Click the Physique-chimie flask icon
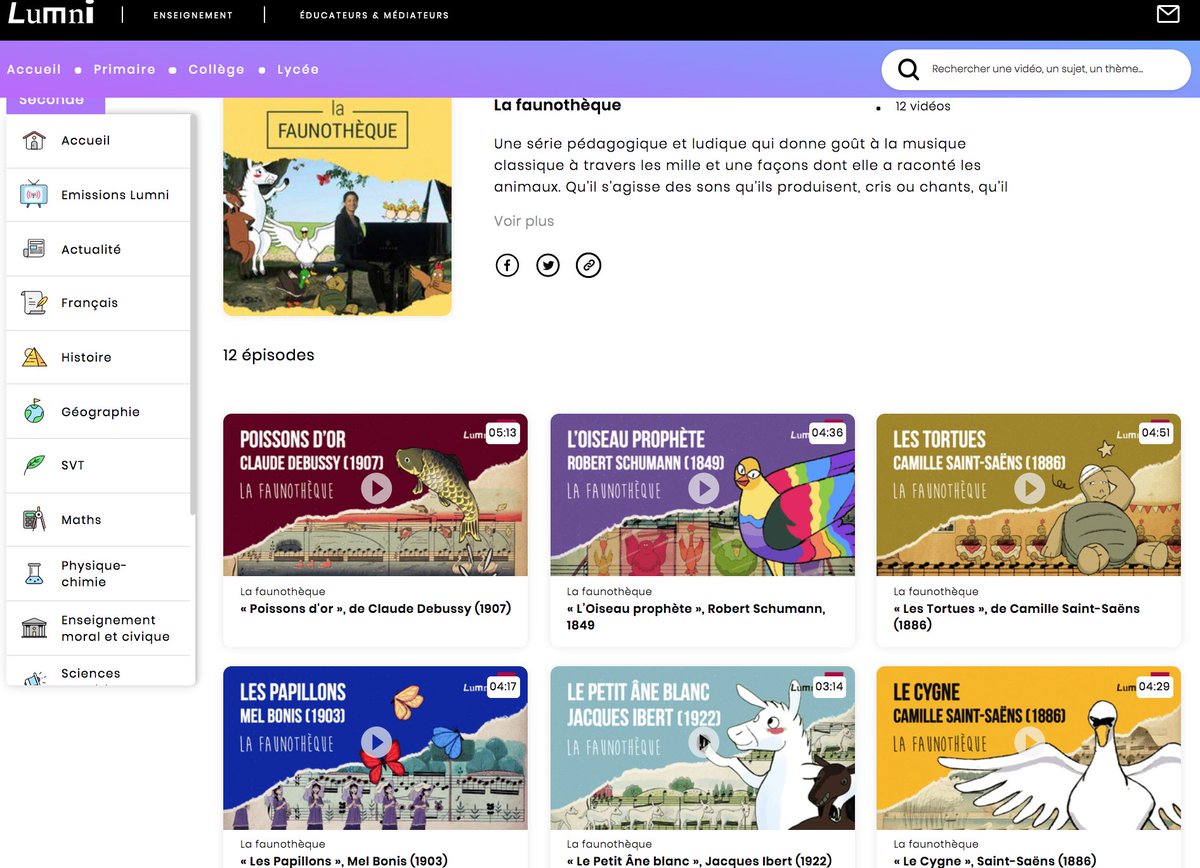1200x868 pixels. click(x=34, y=573)
